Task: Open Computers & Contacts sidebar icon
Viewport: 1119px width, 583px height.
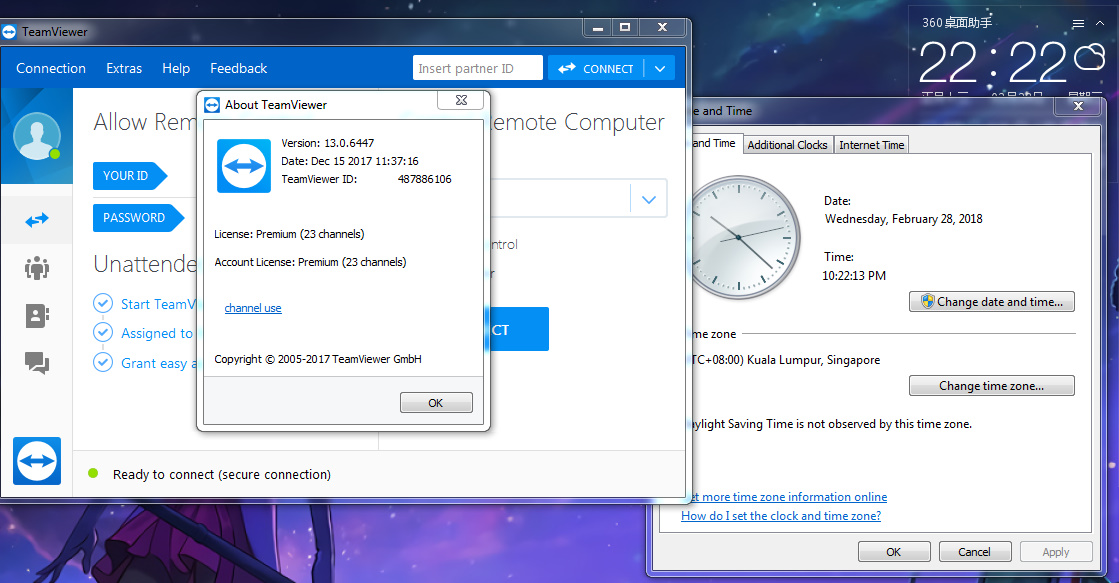Action: [x=36, y=315]
